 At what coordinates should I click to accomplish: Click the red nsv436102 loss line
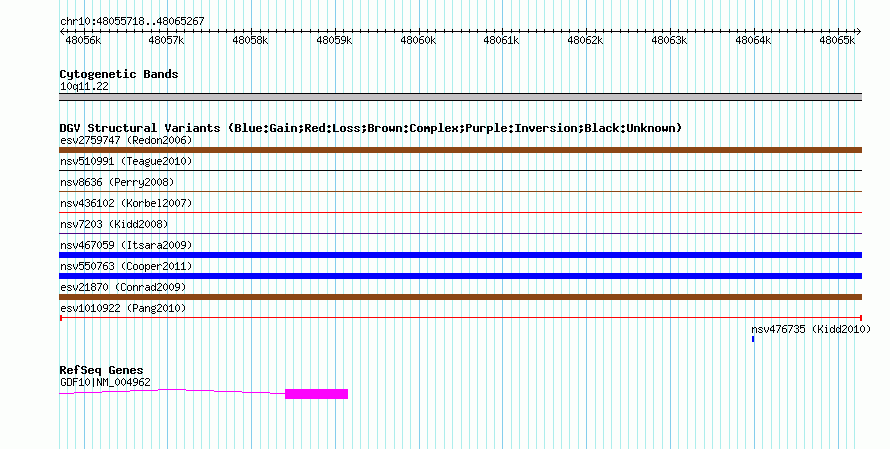pos(460,212)
